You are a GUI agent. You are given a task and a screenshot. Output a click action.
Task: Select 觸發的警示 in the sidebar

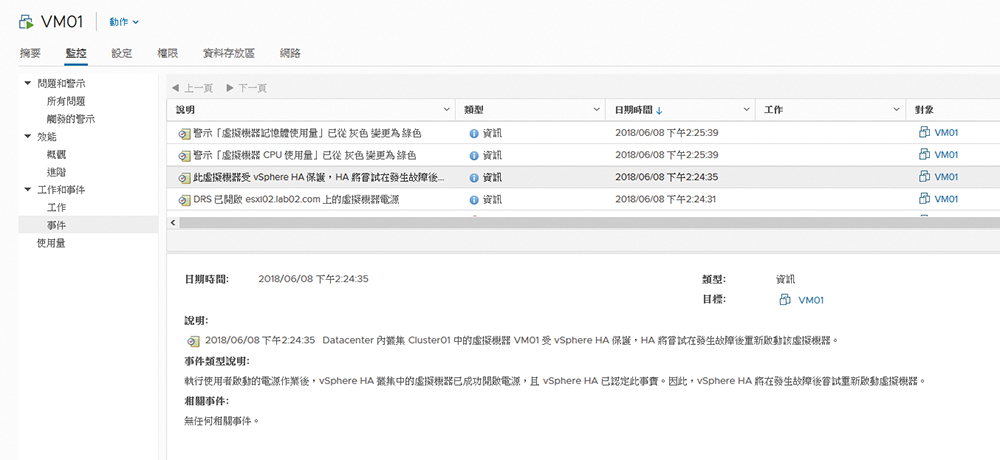pos(71,119)
